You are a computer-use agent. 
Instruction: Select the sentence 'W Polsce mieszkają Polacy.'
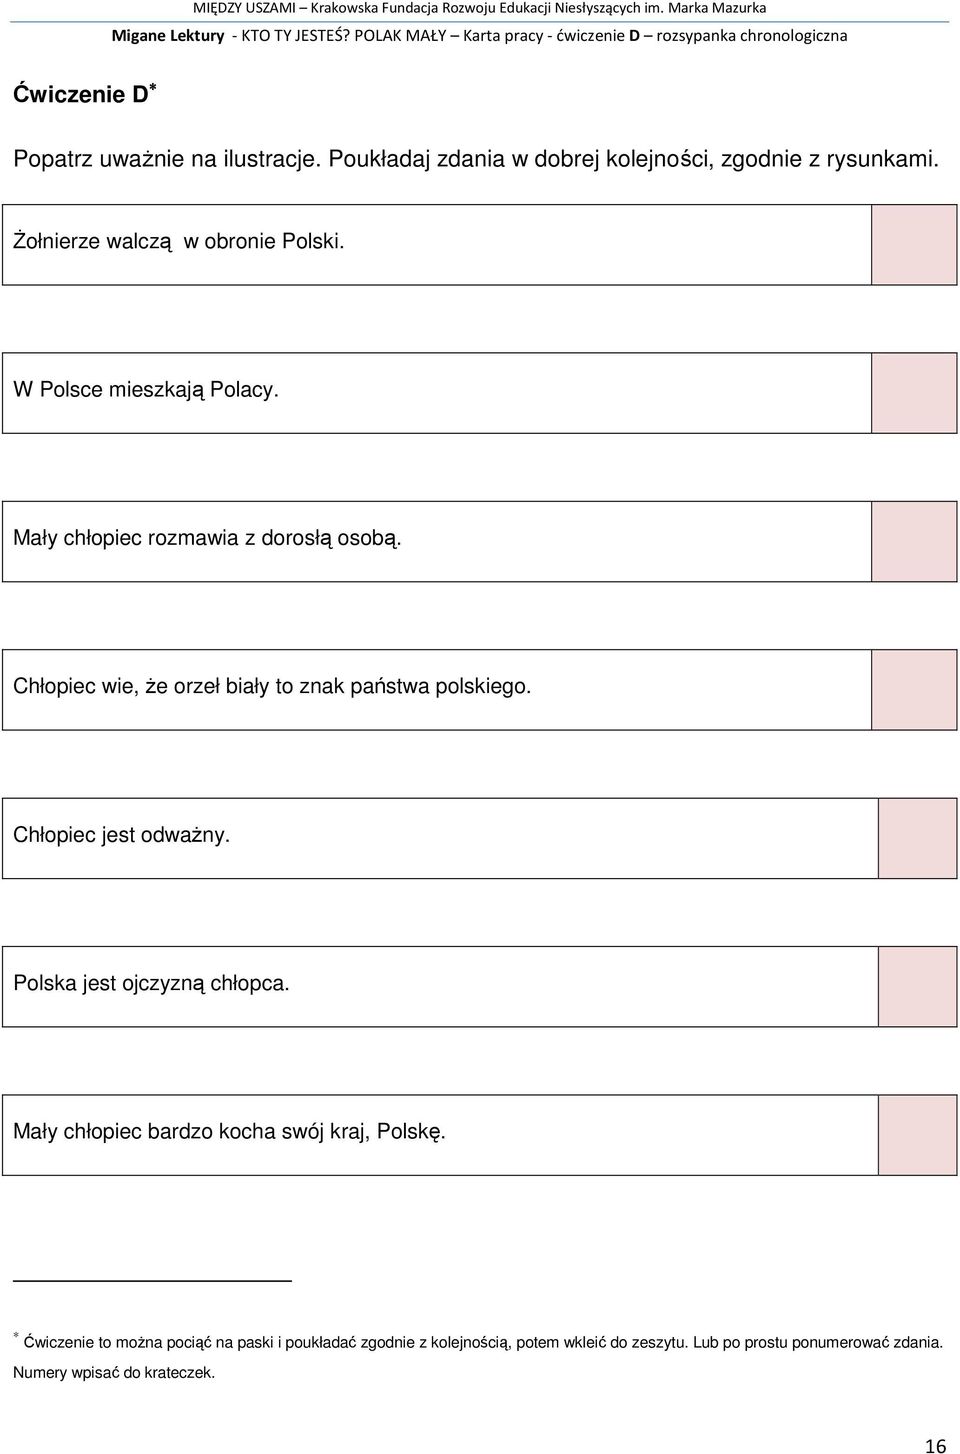pyautogui.click(x=146, y=390)
